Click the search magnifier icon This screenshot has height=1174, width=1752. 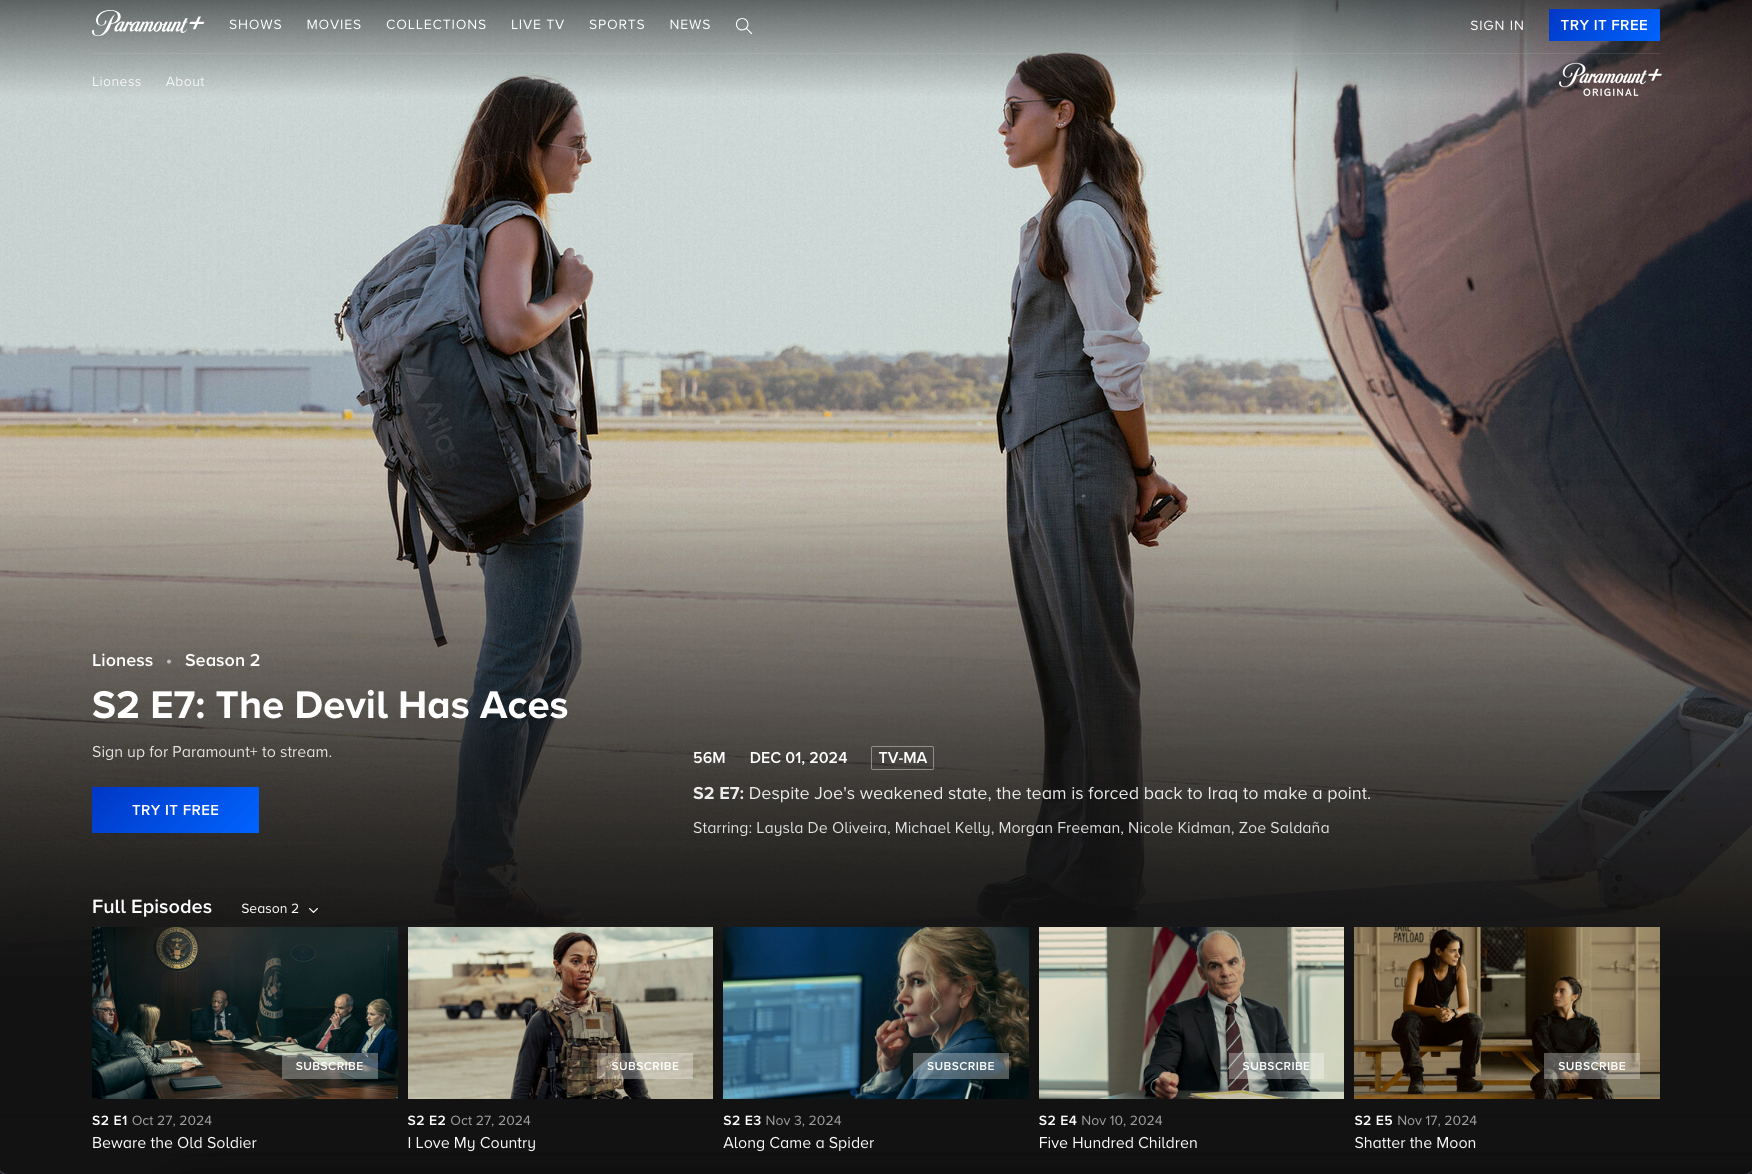[744, 26]
